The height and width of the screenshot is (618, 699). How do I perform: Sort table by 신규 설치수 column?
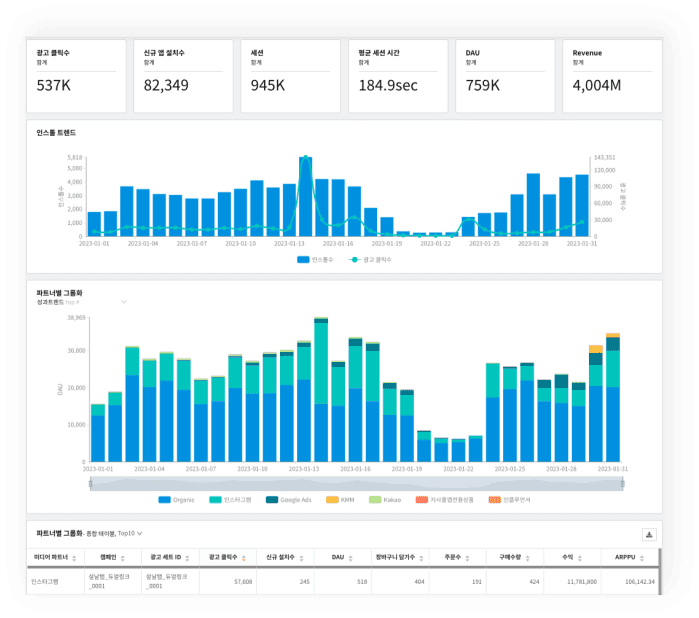click(301, 558)
